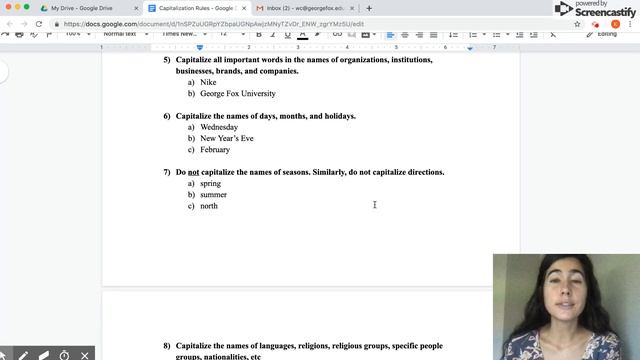Click the 'summer' list item
The image size is (640, 360).
pos(213,195)
